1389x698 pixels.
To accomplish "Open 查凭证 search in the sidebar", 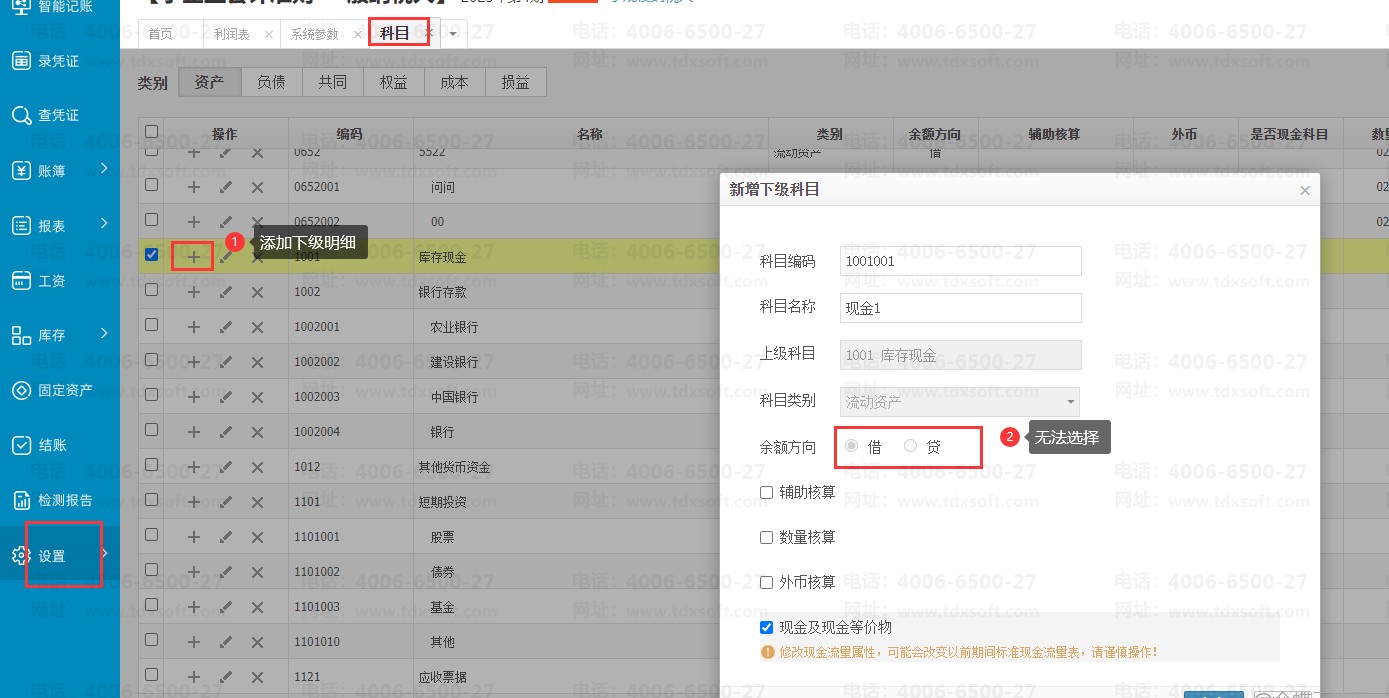I will [58, 116].
